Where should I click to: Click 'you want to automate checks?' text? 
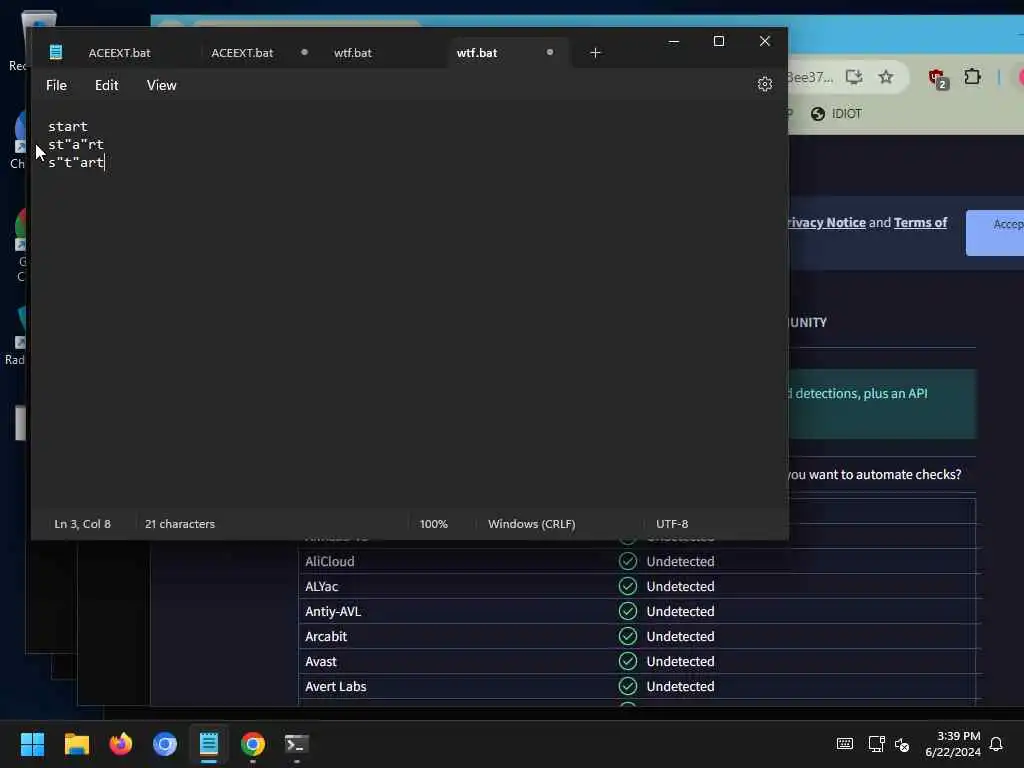point(874,475)
